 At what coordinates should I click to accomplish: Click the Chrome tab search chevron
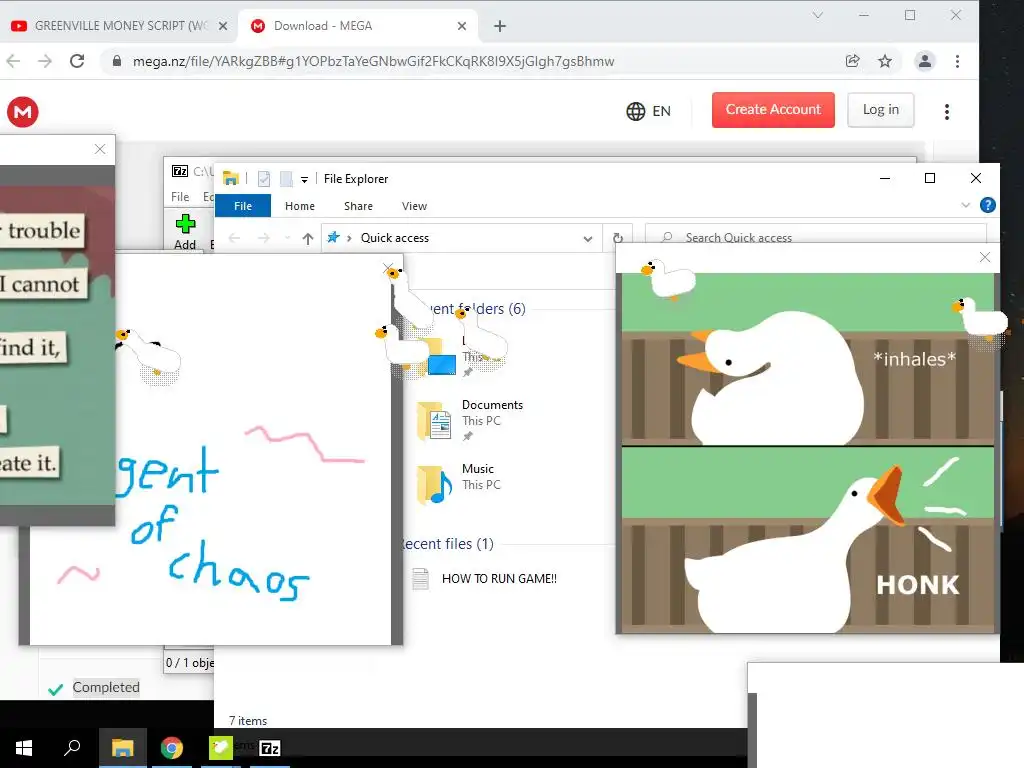(817, 15)
